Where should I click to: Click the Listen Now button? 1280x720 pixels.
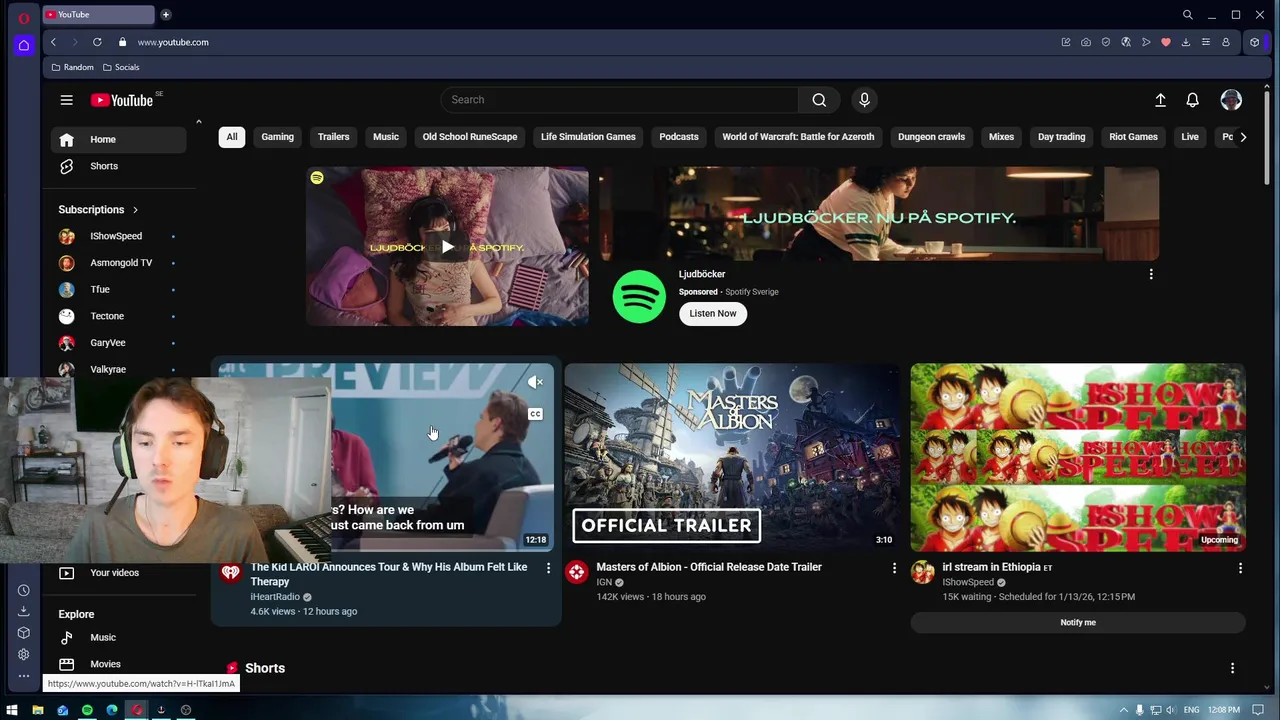click(x=713, y=313)
